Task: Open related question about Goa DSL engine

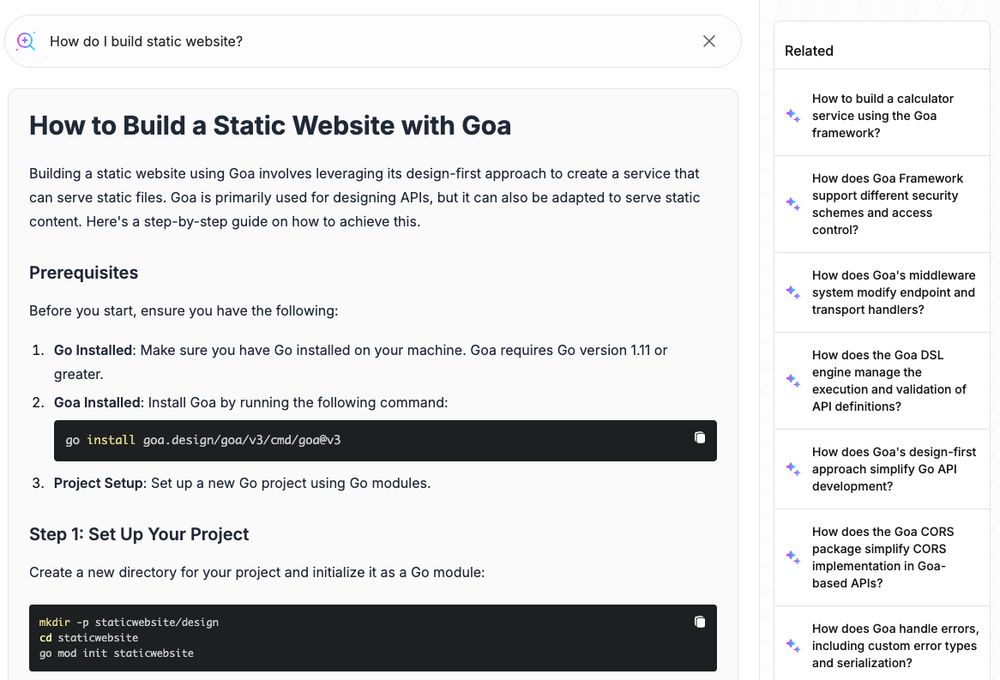Action: coord(881,381)
